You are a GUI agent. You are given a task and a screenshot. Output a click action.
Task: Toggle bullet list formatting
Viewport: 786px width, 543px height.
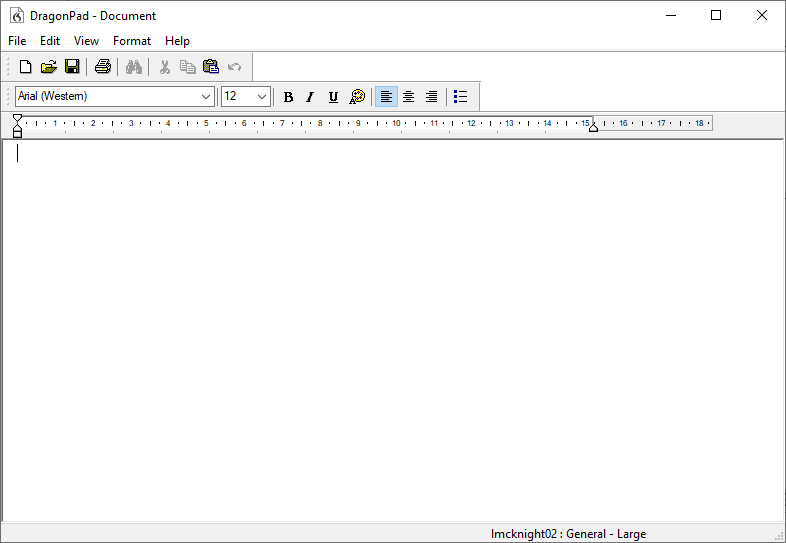coord(460,96)
